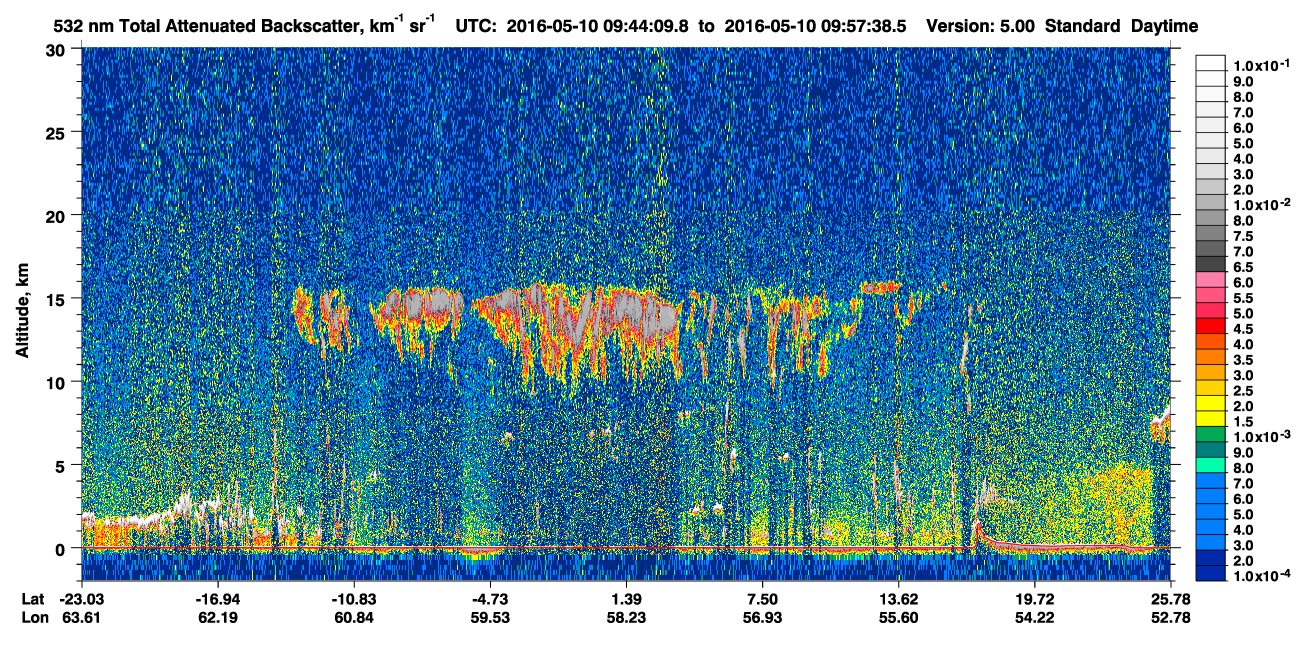1300x667 pixels.
Task: Click the 'Version: 5.00' text in header
Action: (981, 27)
